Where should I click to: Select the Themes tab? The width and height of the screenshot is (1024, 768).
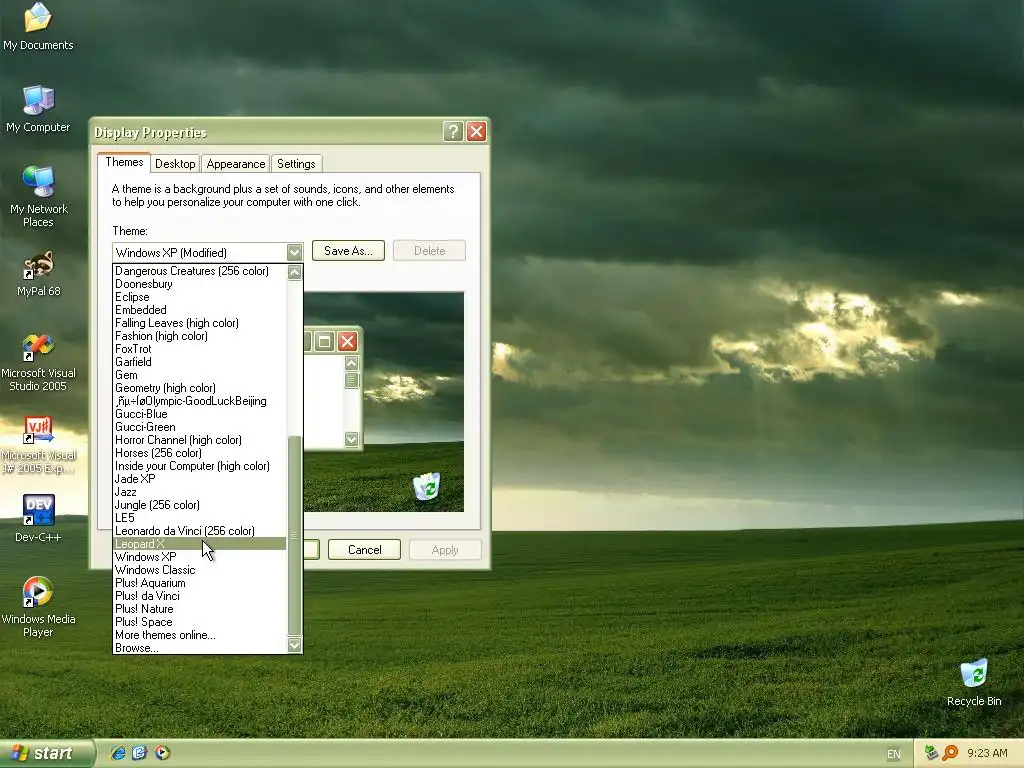coord(124,162)
